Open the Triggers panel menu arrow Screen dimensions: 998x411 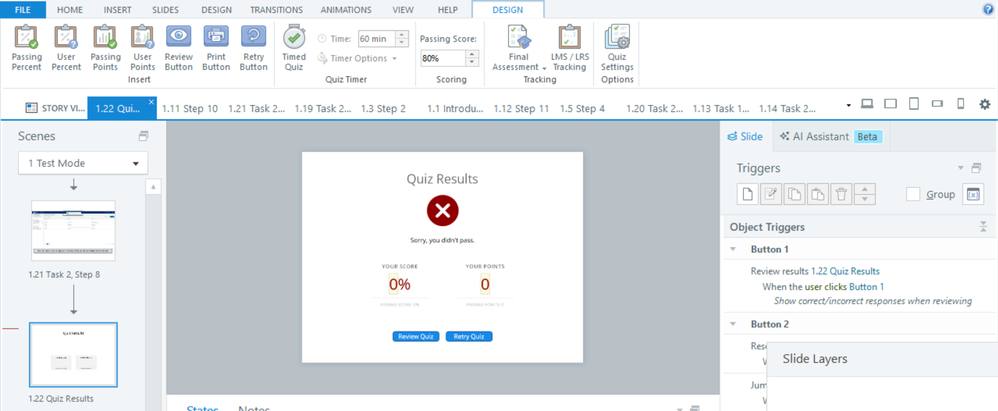point(961,169)
